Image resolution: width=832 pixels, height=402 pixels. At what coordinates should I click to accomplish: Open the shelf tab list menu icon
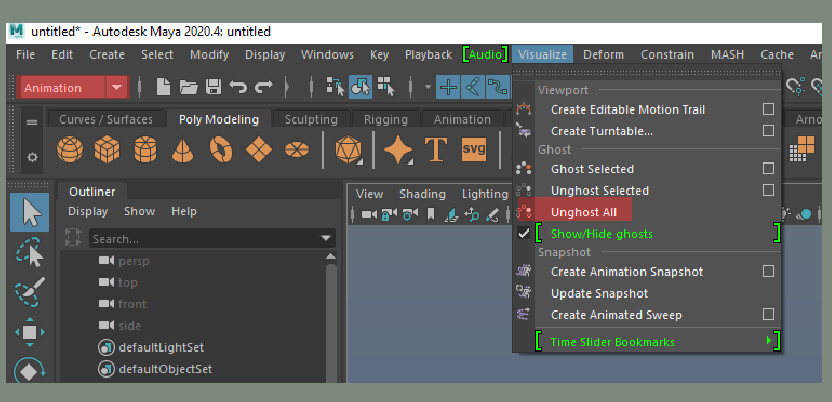(32, 122)
